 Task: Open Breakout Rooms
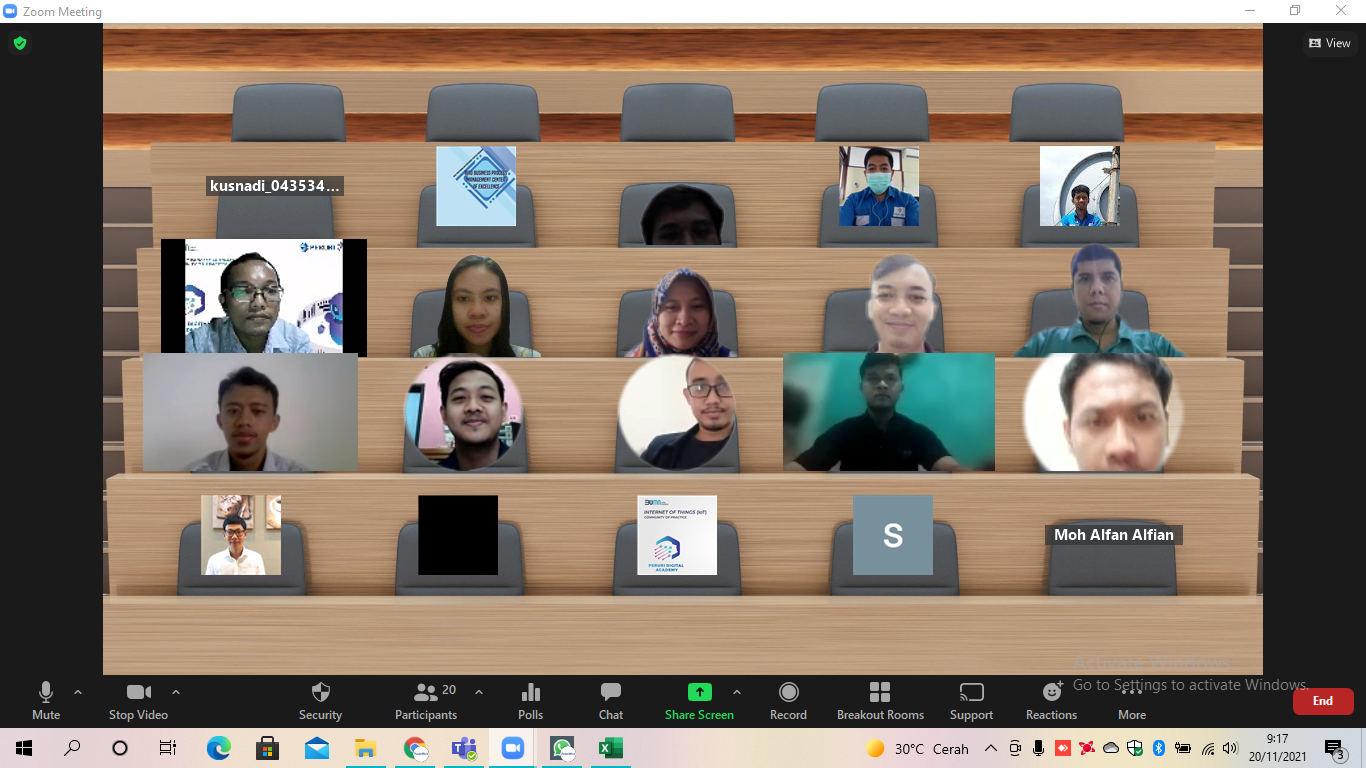pyautogui.click(x=880, y=700)
